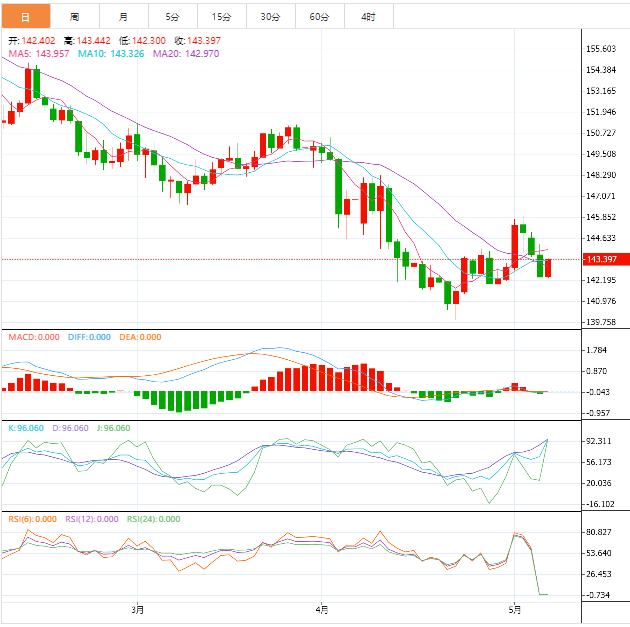Click the 4月 marker on time axis

tap(321, 608)
